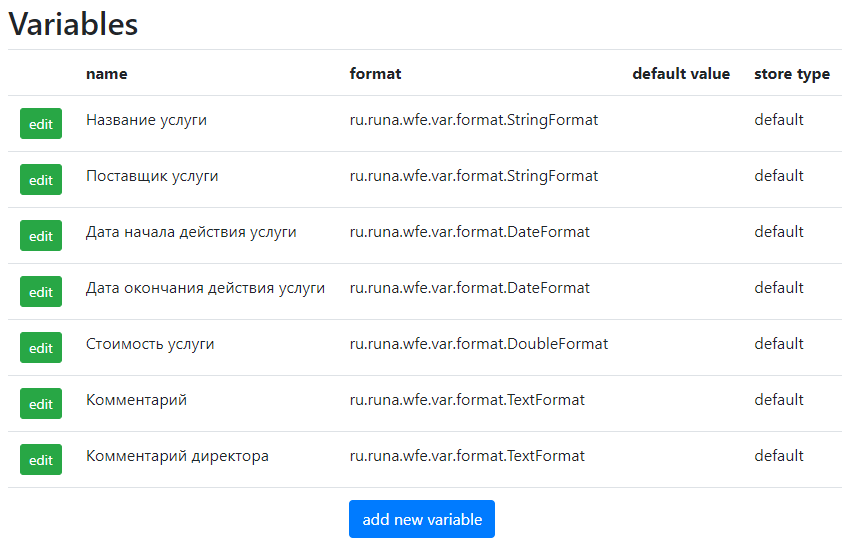Screen dimensions: 842x549
Task: Click store type default for Комментарий row
Action: pos(779,400)
